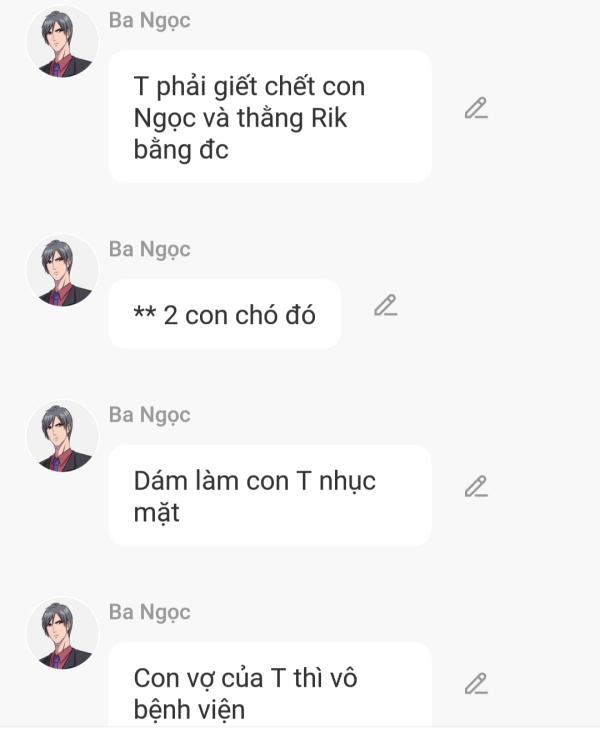Select the 'Dám làm con T nhục mặt' bubble
600x733 pixels.
click(269, 496)
